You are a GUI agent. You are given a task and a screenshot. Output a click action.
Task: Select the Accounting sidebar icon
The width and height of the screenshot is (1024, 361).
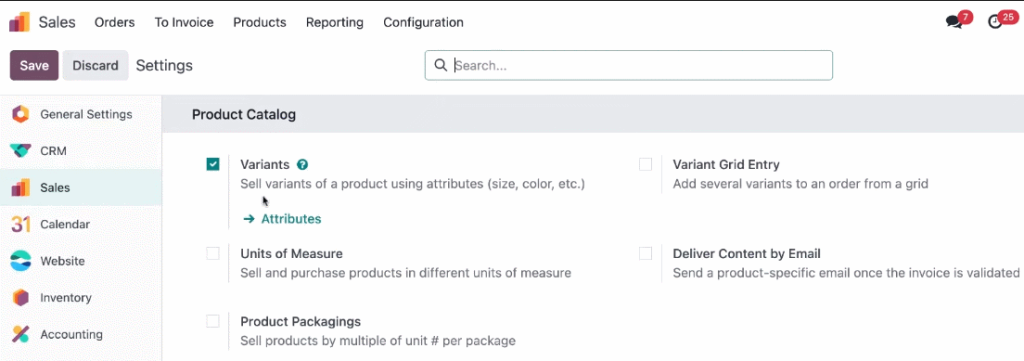pos(21,334)
